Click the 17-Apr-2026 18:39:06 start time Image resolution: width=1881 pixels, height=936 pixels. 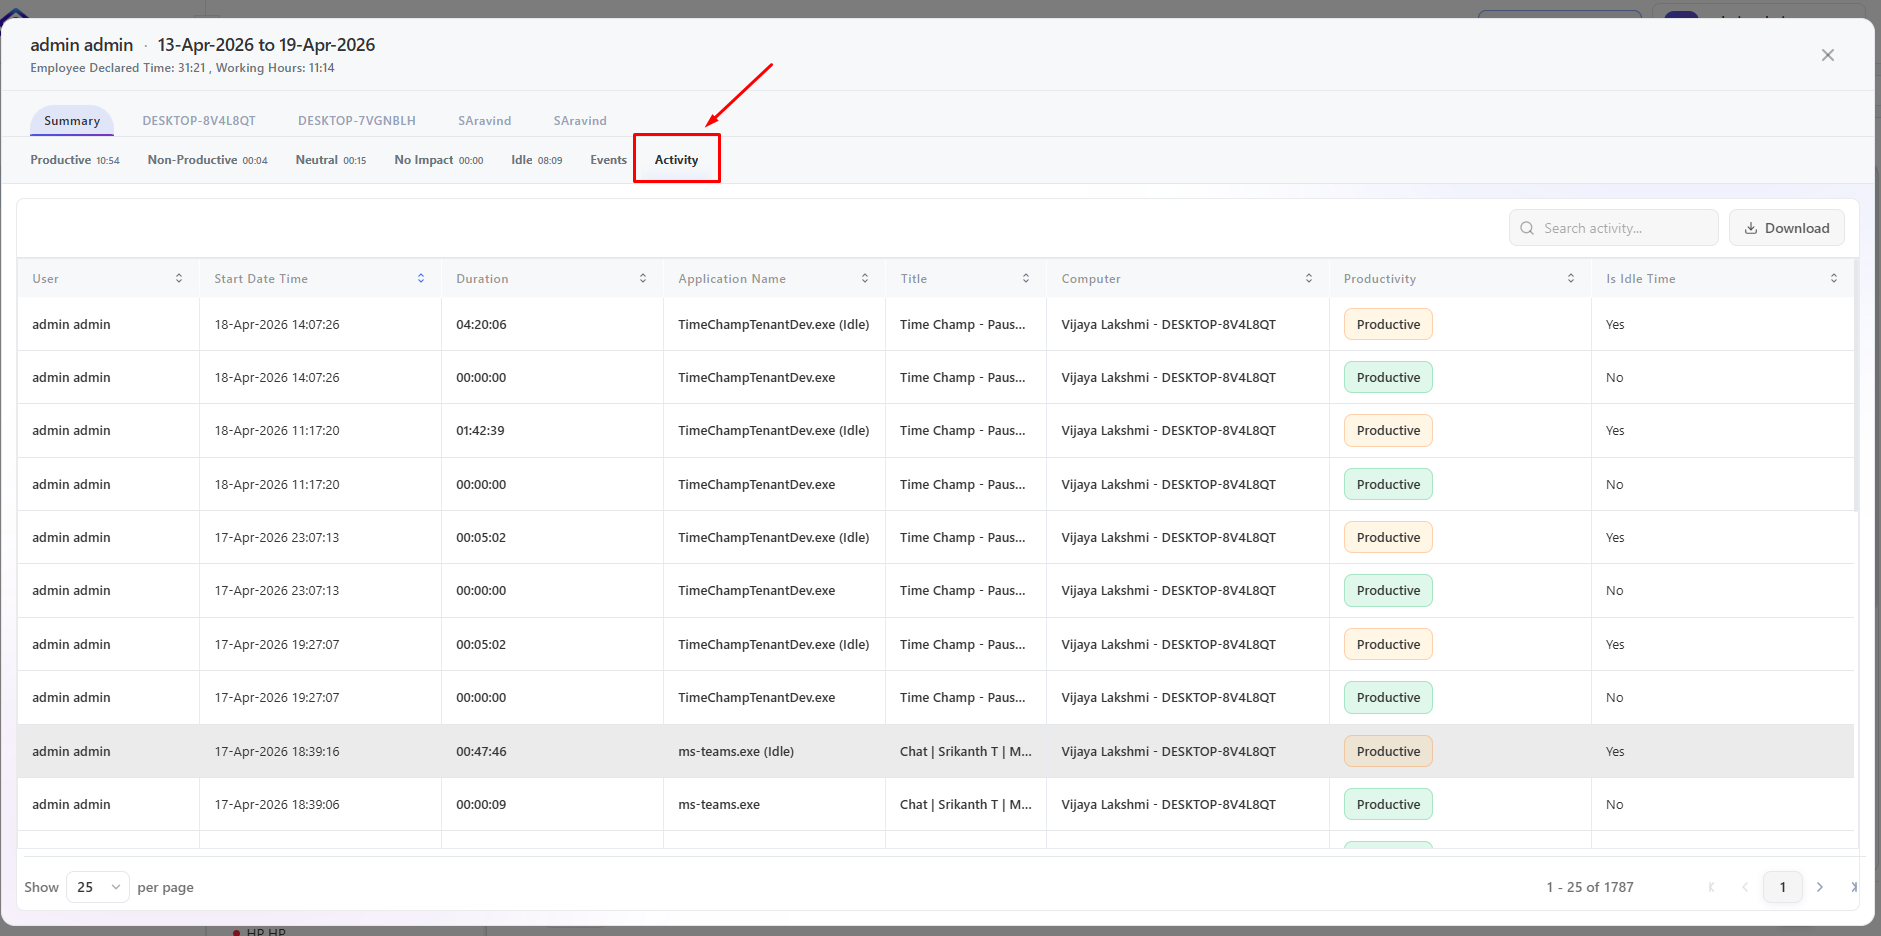pos(277,805)
